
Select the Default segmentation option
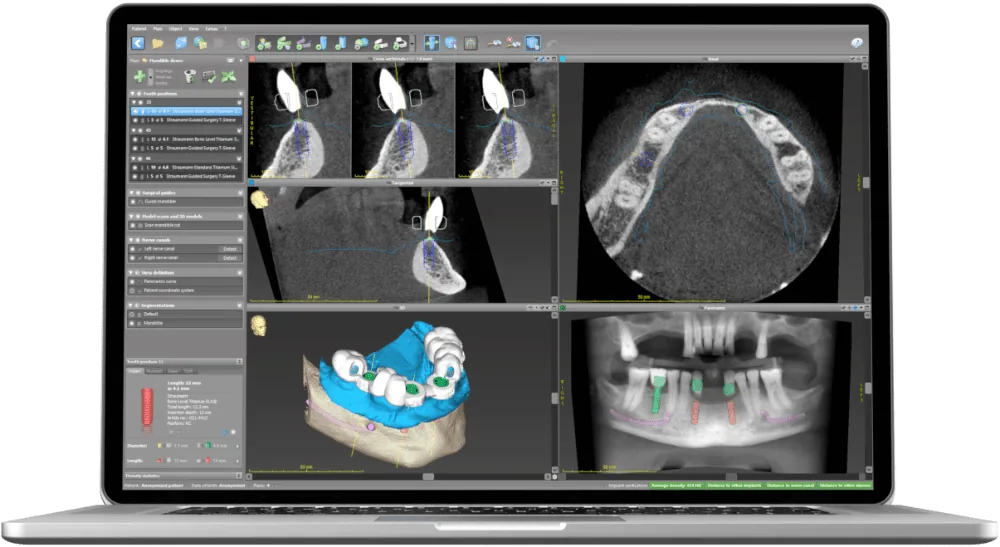133,314
